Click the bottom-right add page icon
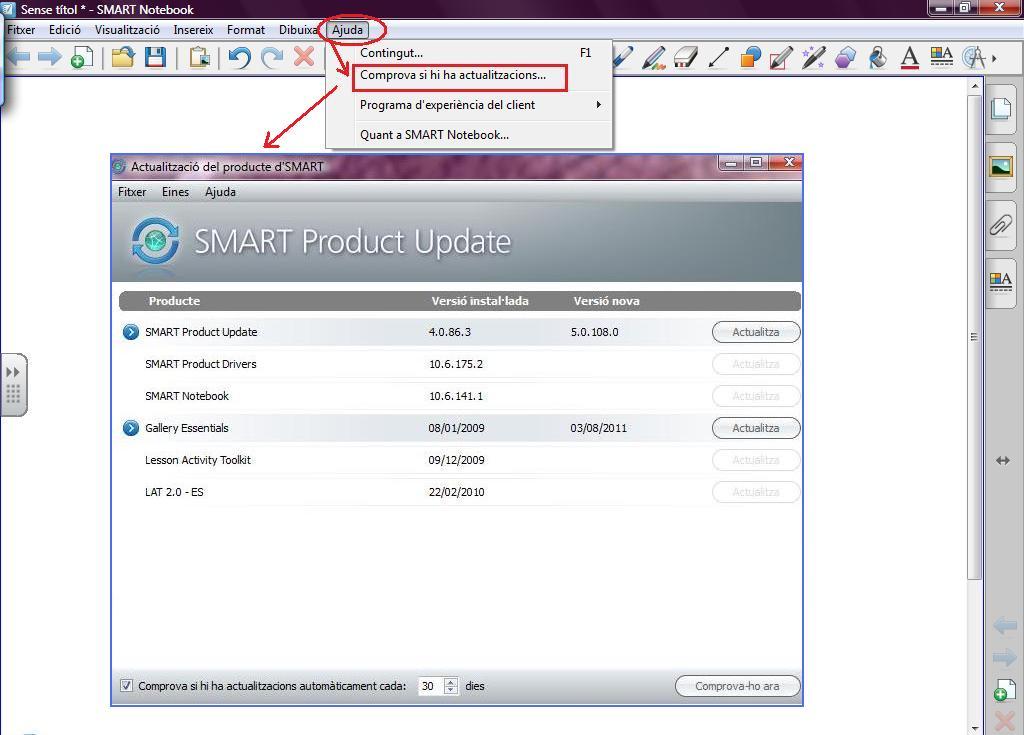 tap(1004, 690)
